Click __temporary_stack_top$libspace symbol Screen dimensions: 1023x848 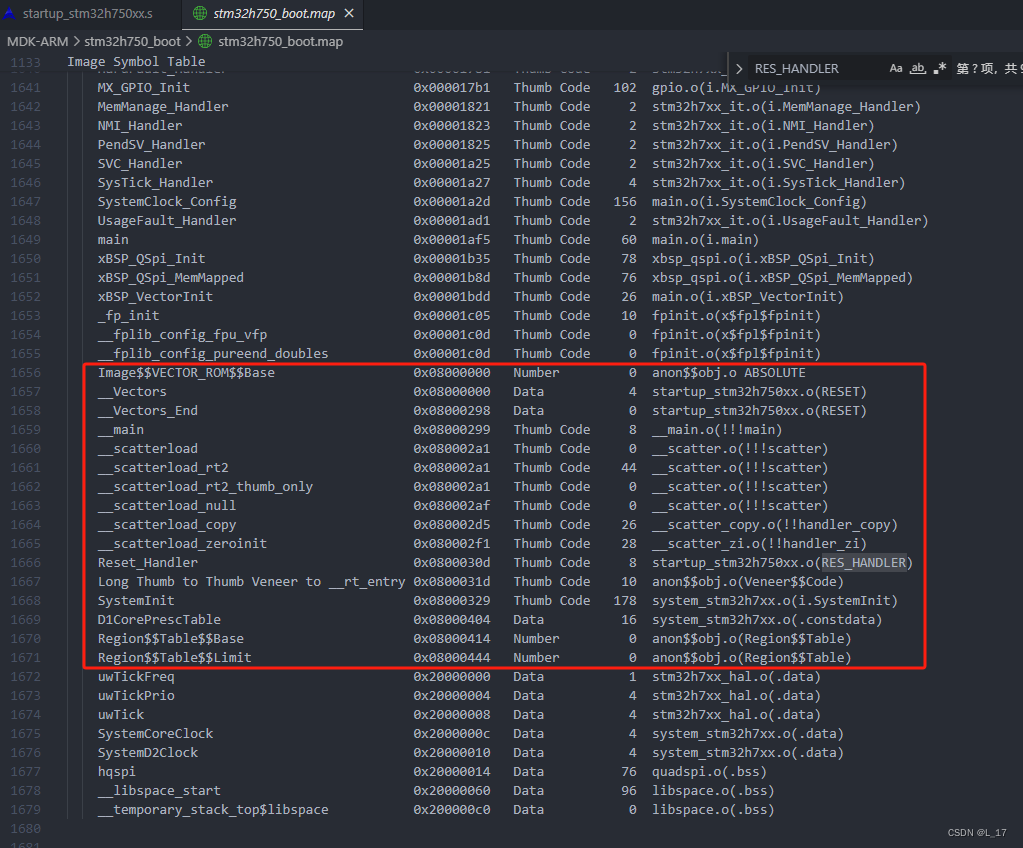point(213,810)
